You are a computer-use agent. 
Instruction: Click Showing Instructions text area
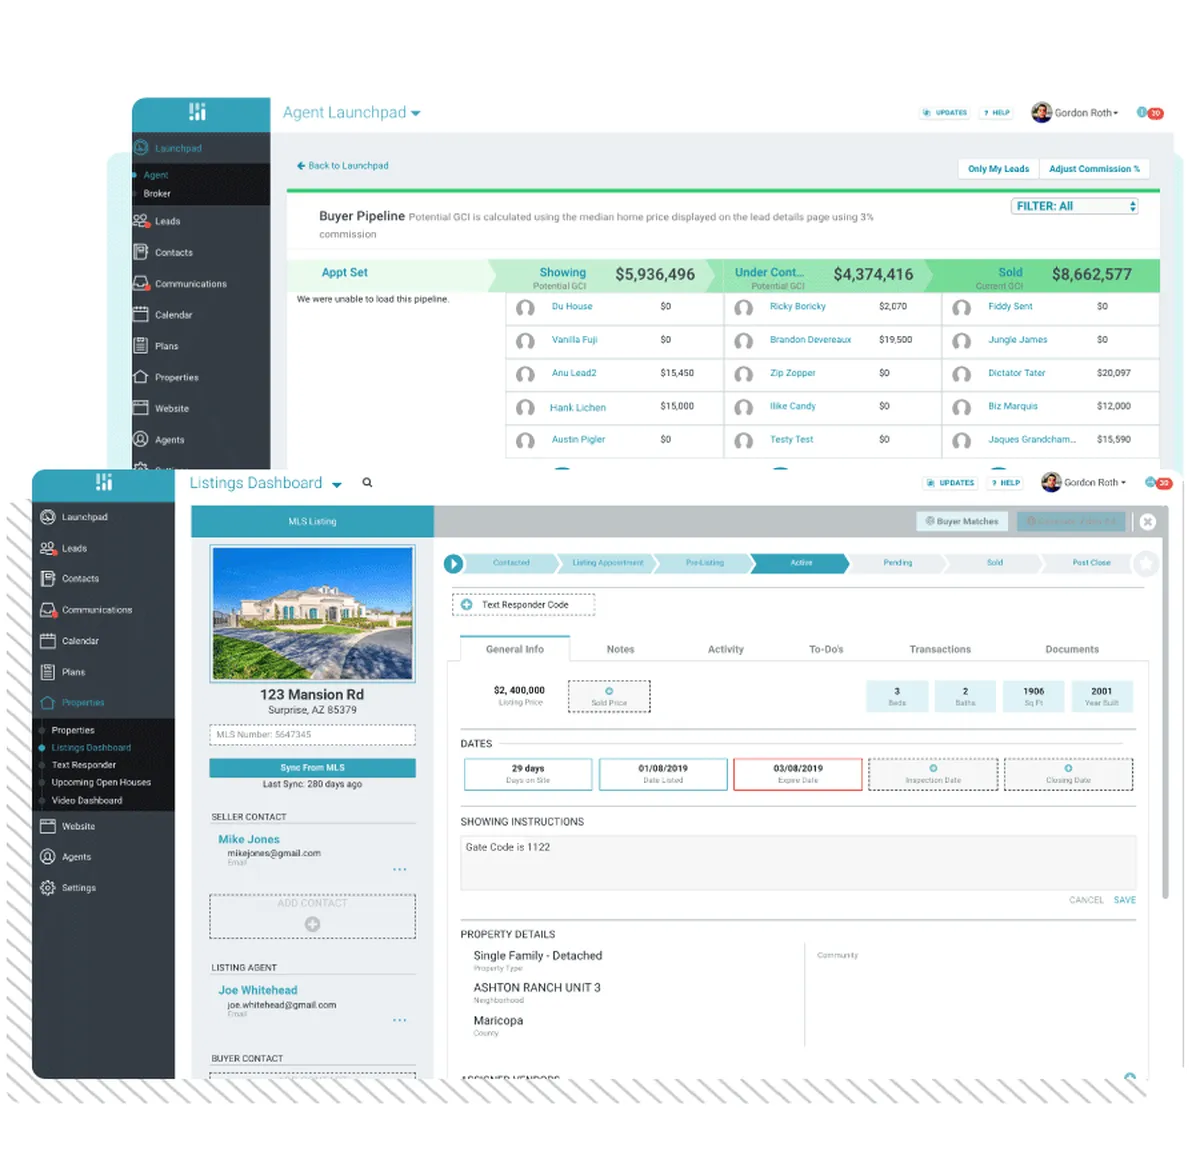pyautogui.click(x=798, y=862)
